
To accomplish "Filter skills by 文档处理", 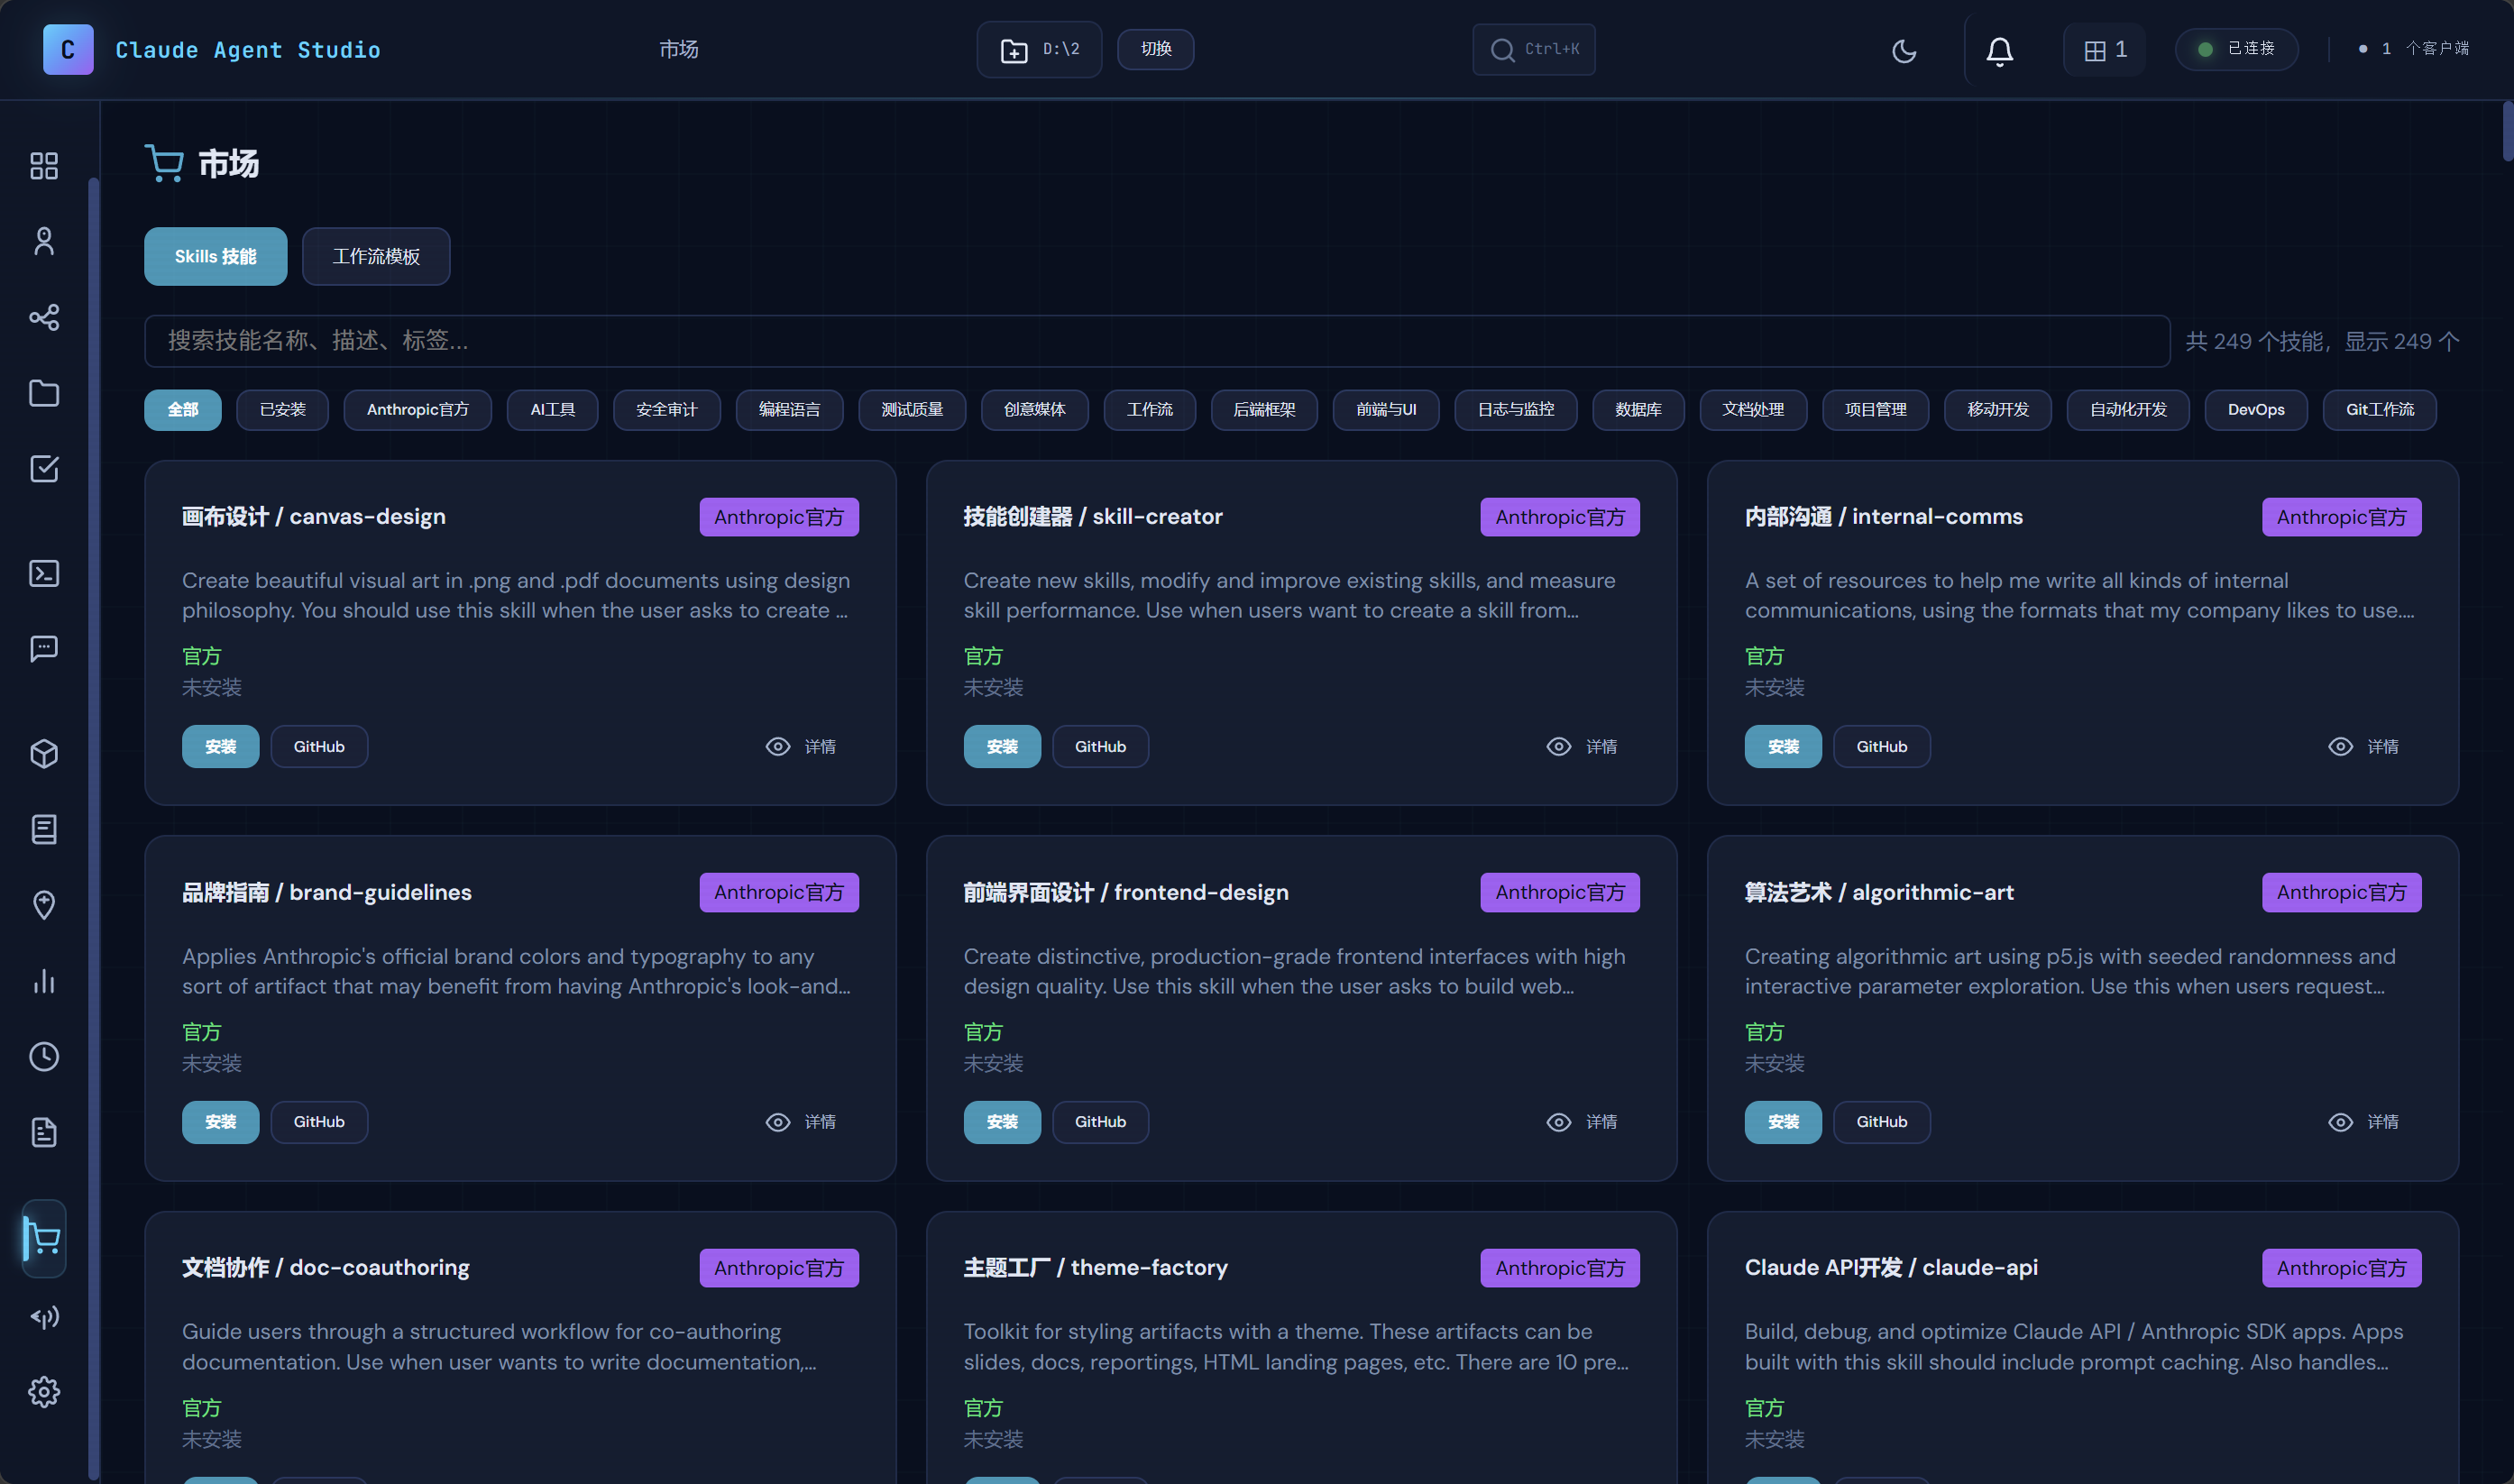I will point(1754,410).
